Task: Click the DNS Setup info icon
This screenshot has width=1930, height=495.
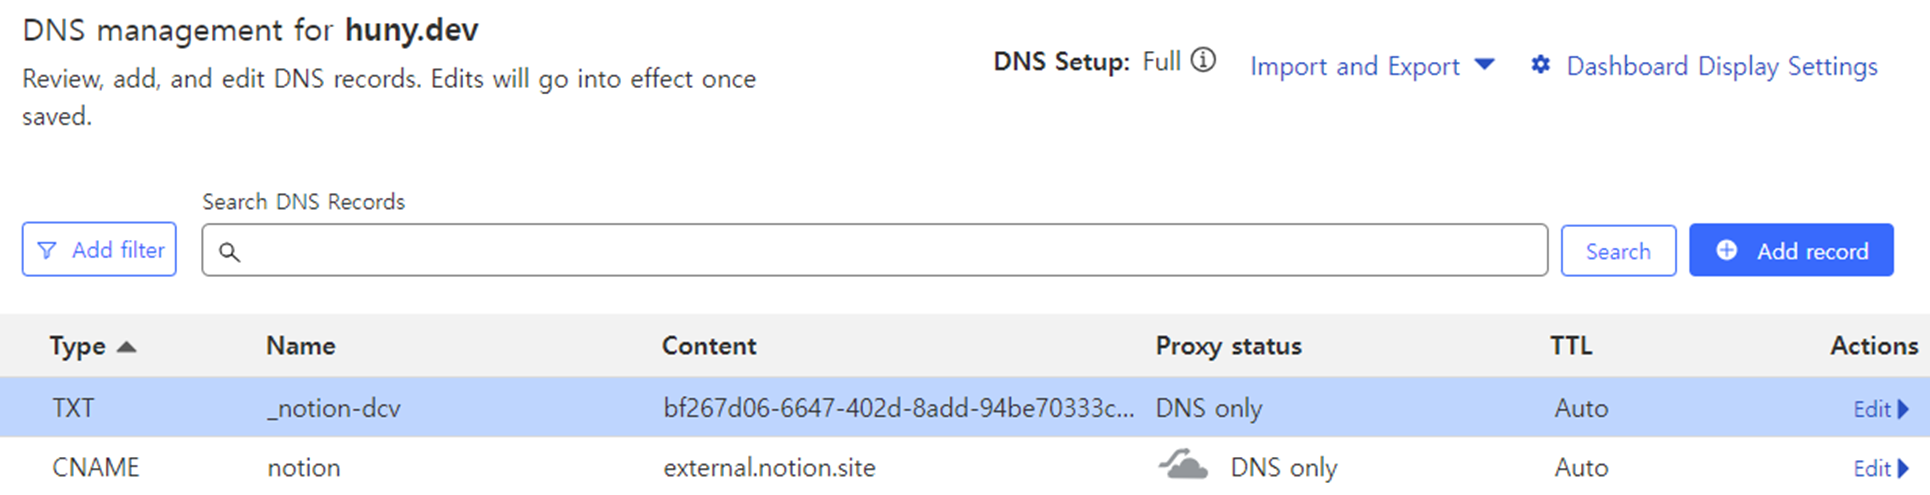Action: [x=1204, y=61]
